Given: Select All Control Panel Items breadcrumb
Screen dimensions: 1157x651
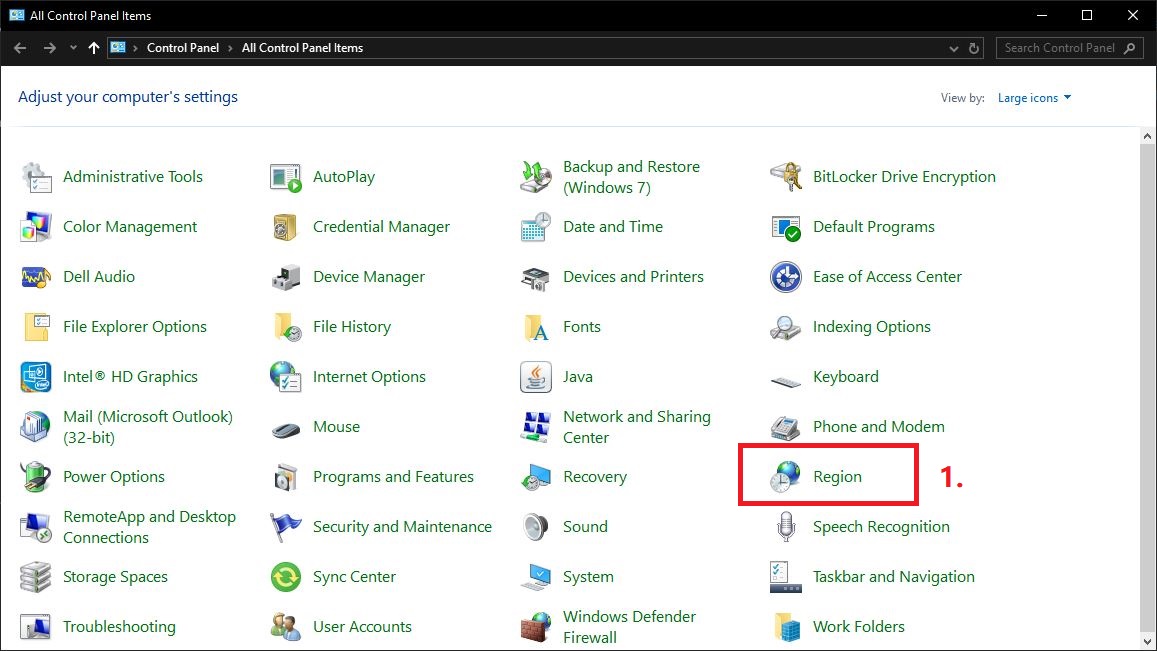Looking at the screenshot, I should click(302, 48).
